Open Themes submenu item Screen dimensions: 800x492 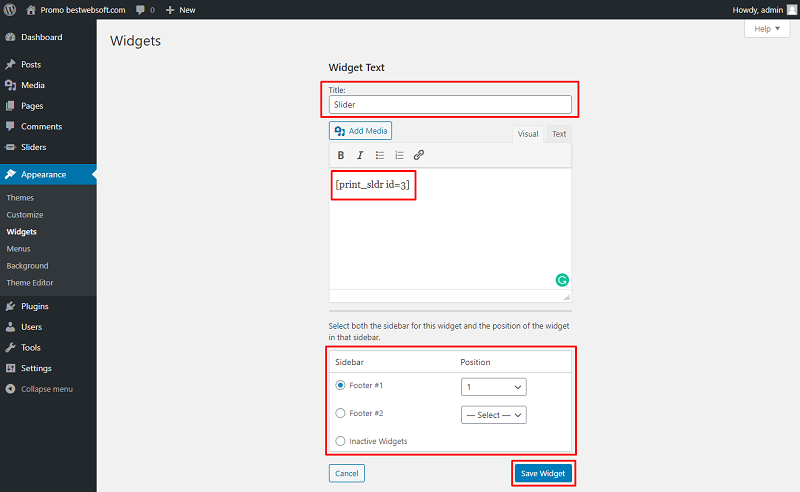[20, 198]
